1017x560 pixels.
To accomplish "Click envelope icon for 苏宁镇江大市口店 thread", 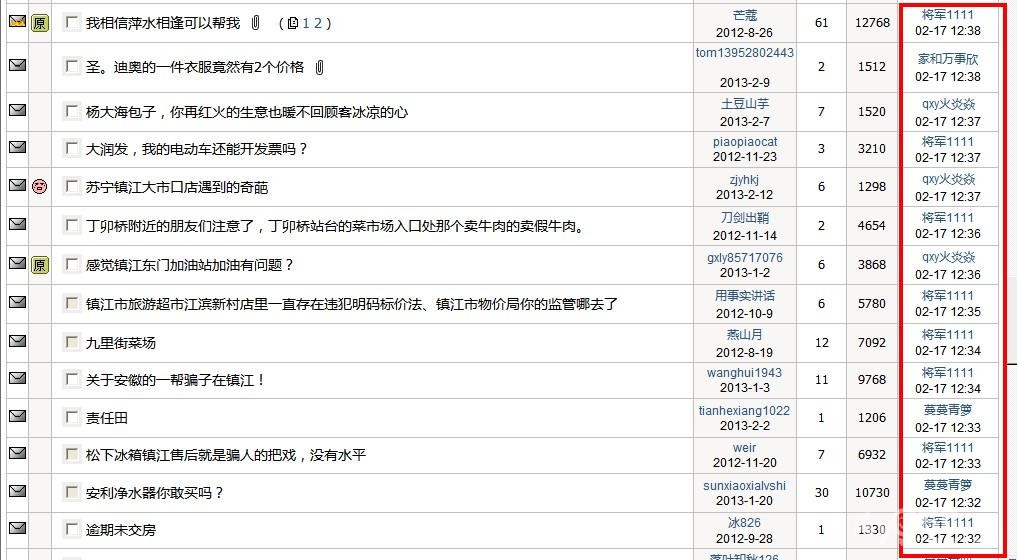I will click(18, 185).
